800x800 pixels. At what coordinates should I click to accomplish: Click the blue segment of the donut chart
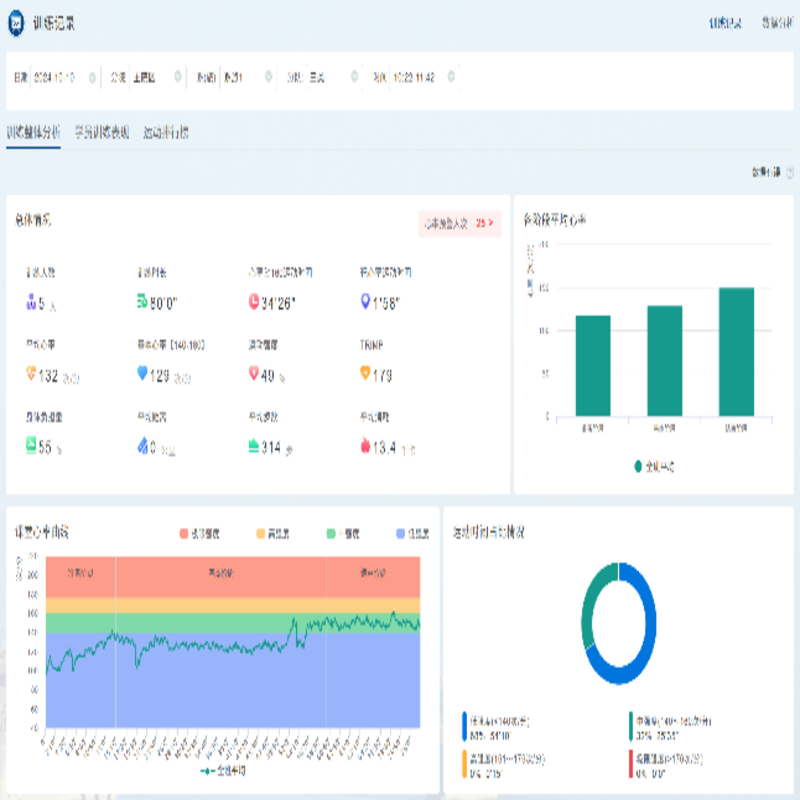click(x=640, y=655)
